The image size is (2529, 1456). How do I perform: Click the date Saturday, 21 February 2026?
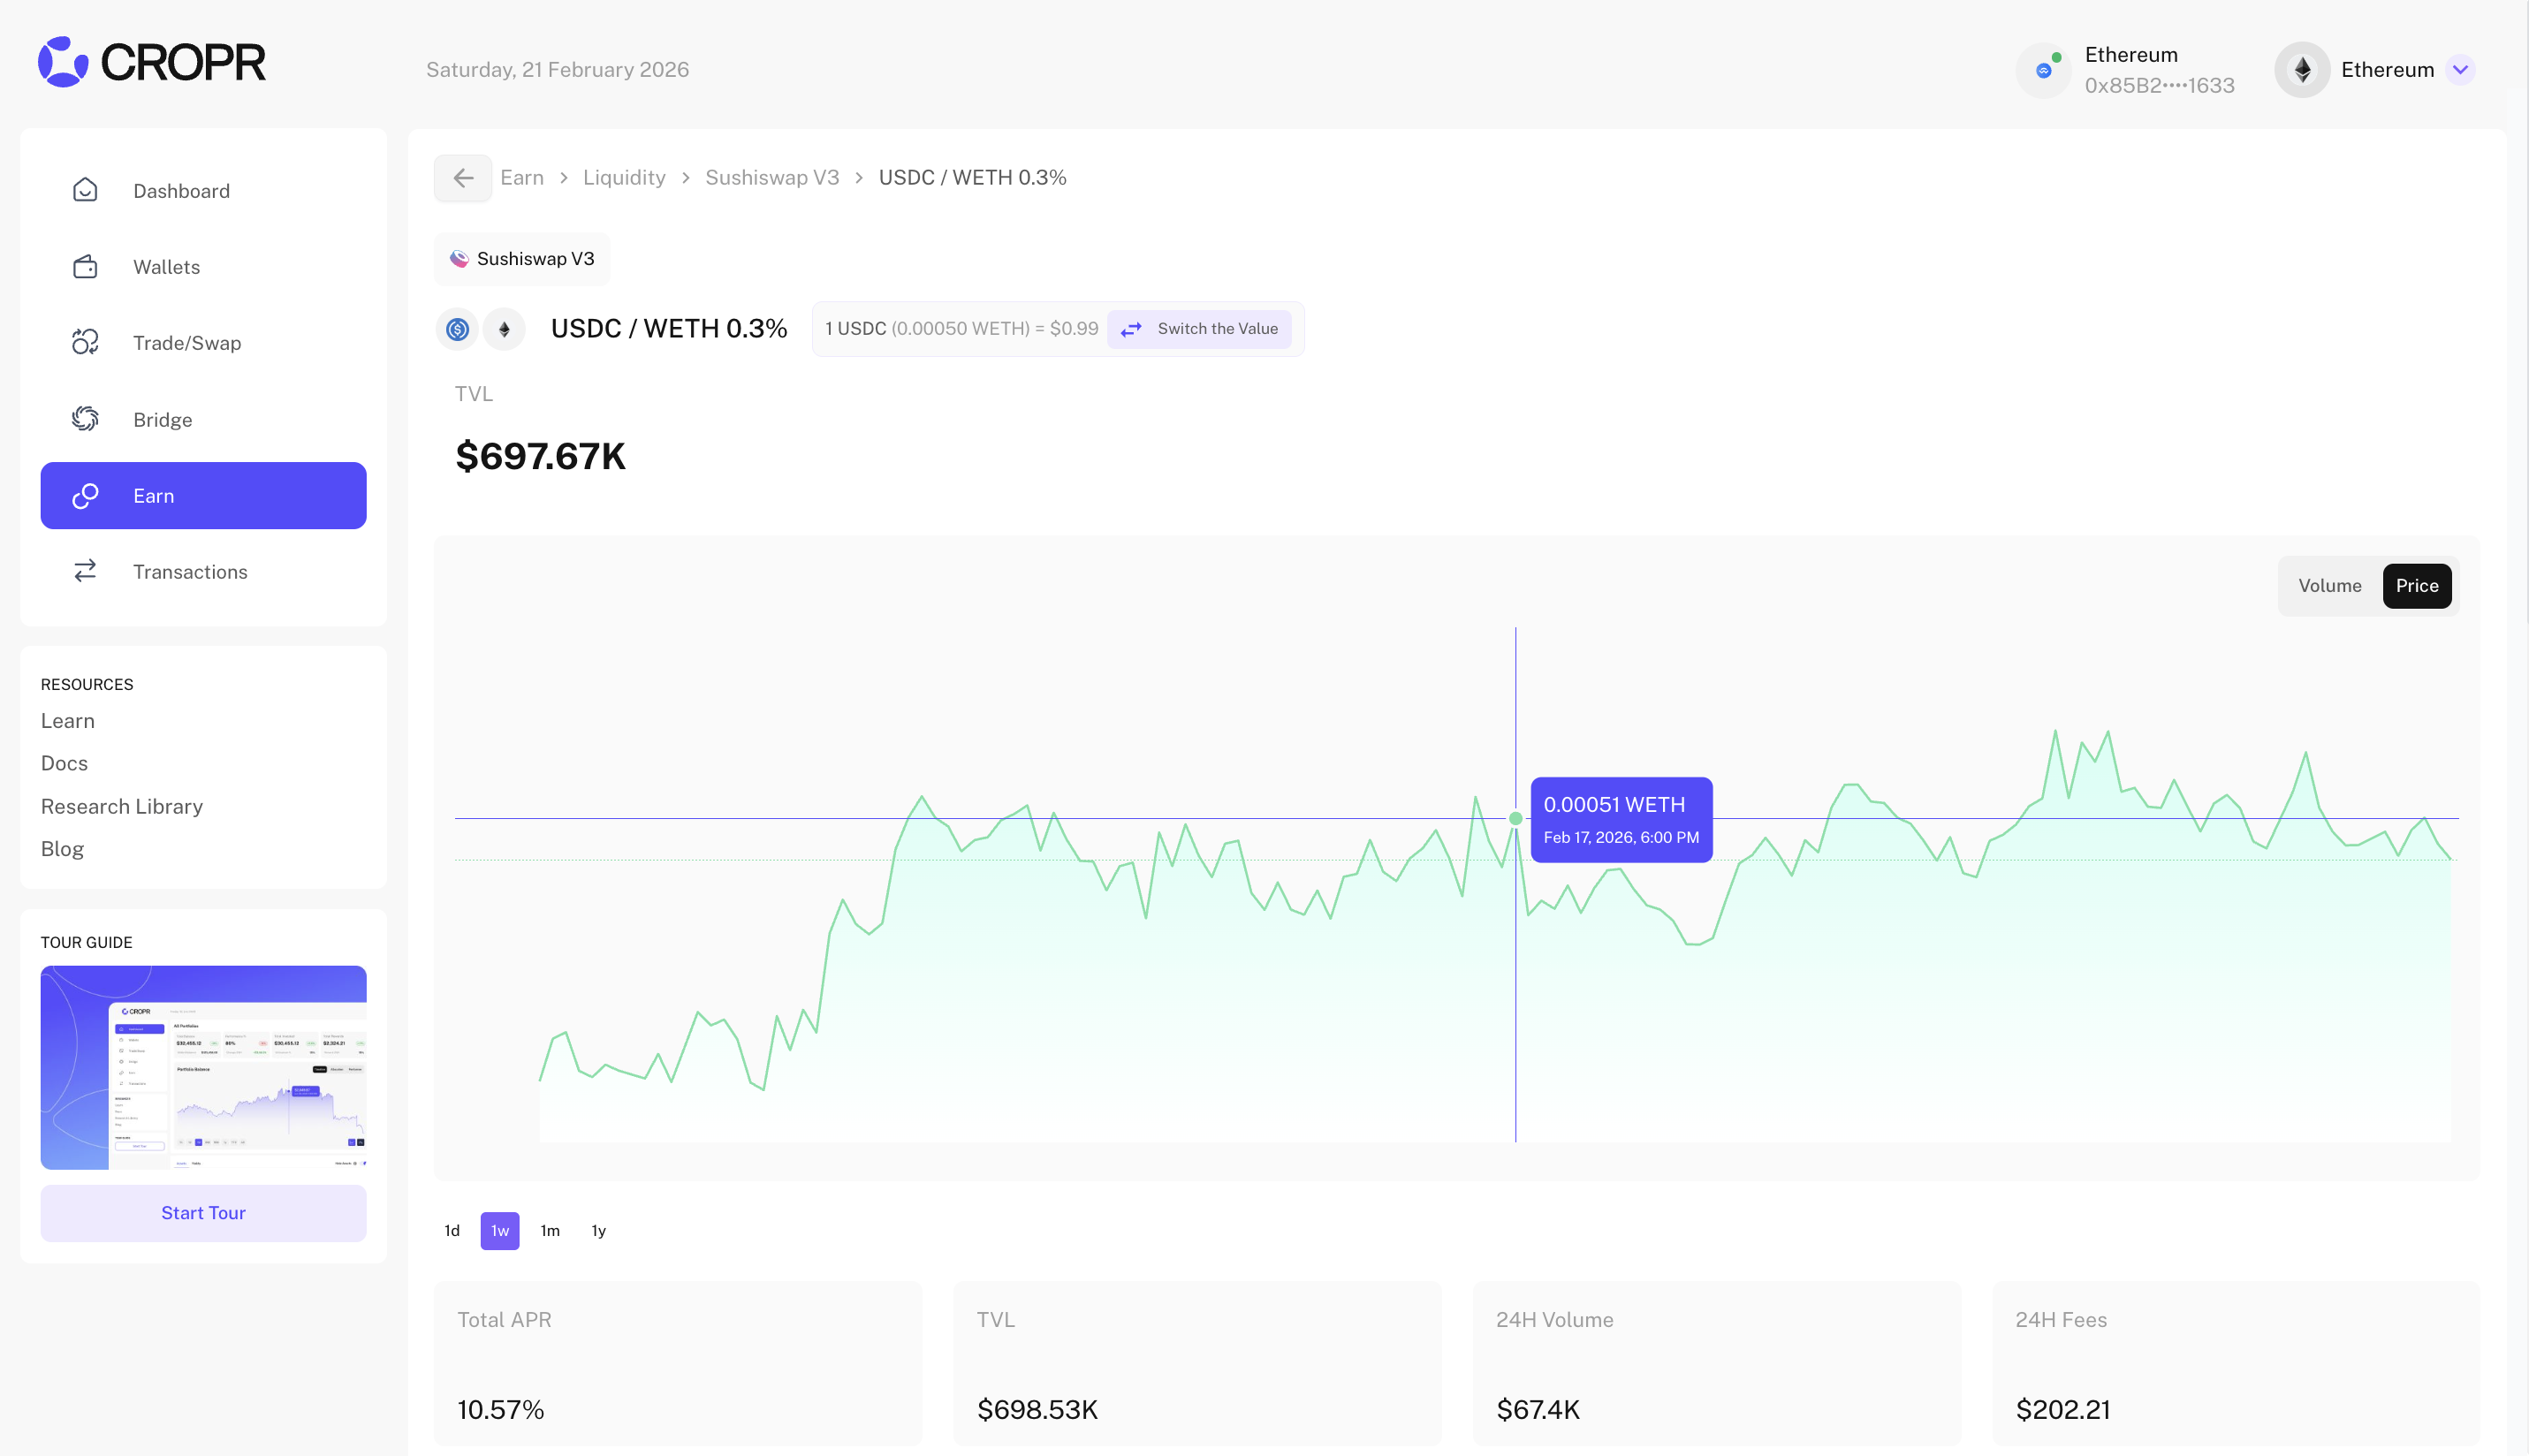[x=558, y=70]
